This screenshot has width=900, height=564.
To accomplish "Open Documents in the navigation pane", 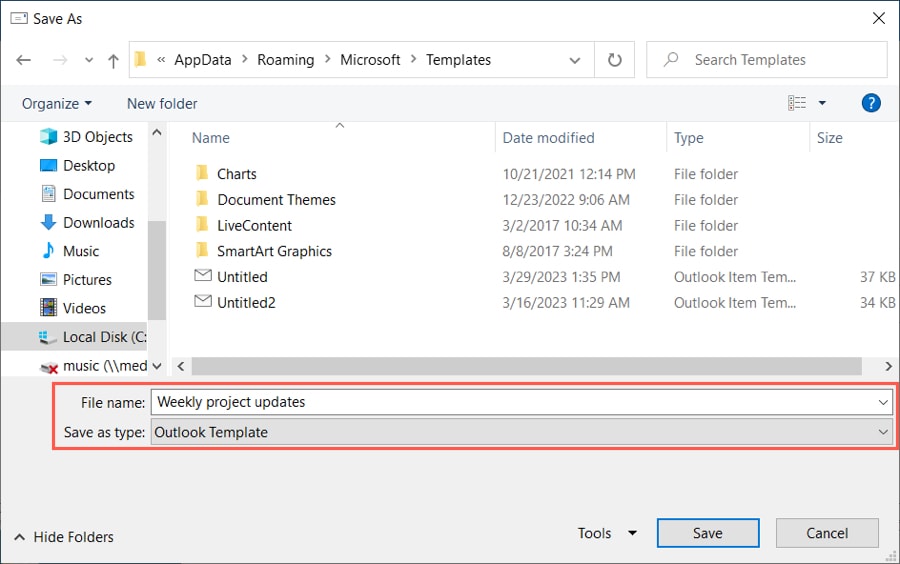I will (88, 194).
